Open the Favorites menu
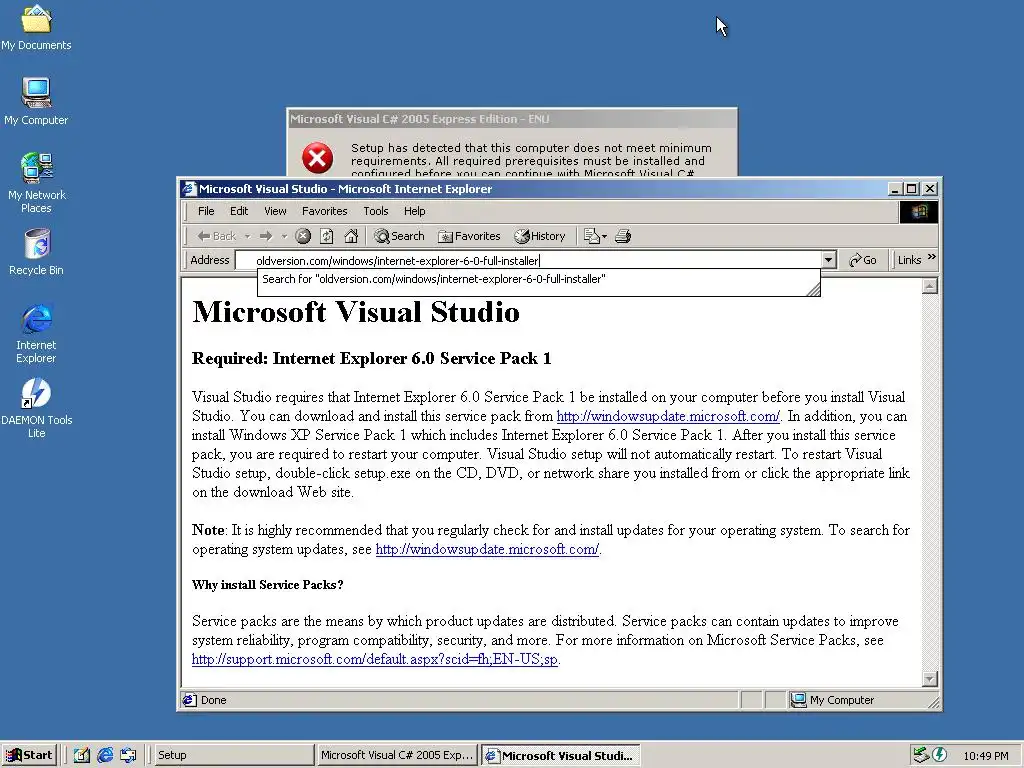 click(x=325, y=211)
